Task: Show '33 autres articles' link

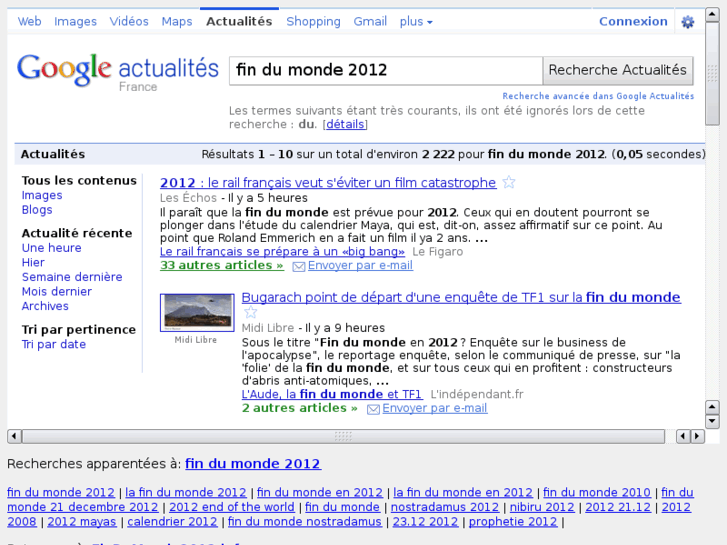Action: click(x=222, y=265)
